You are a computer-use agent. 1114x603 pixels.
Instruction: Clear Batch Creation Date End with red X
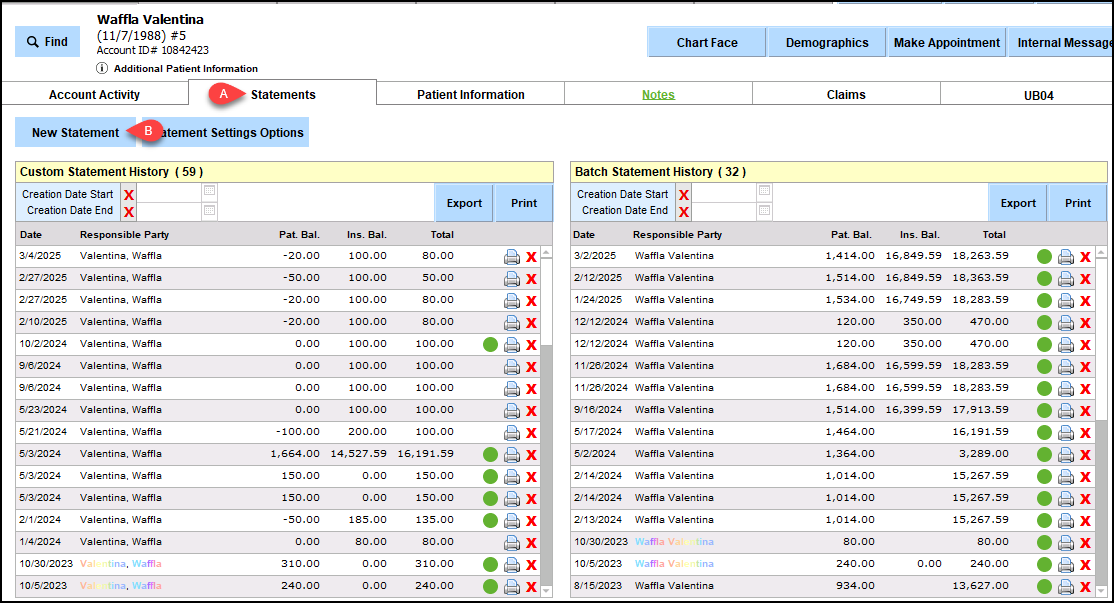[684, 211]
